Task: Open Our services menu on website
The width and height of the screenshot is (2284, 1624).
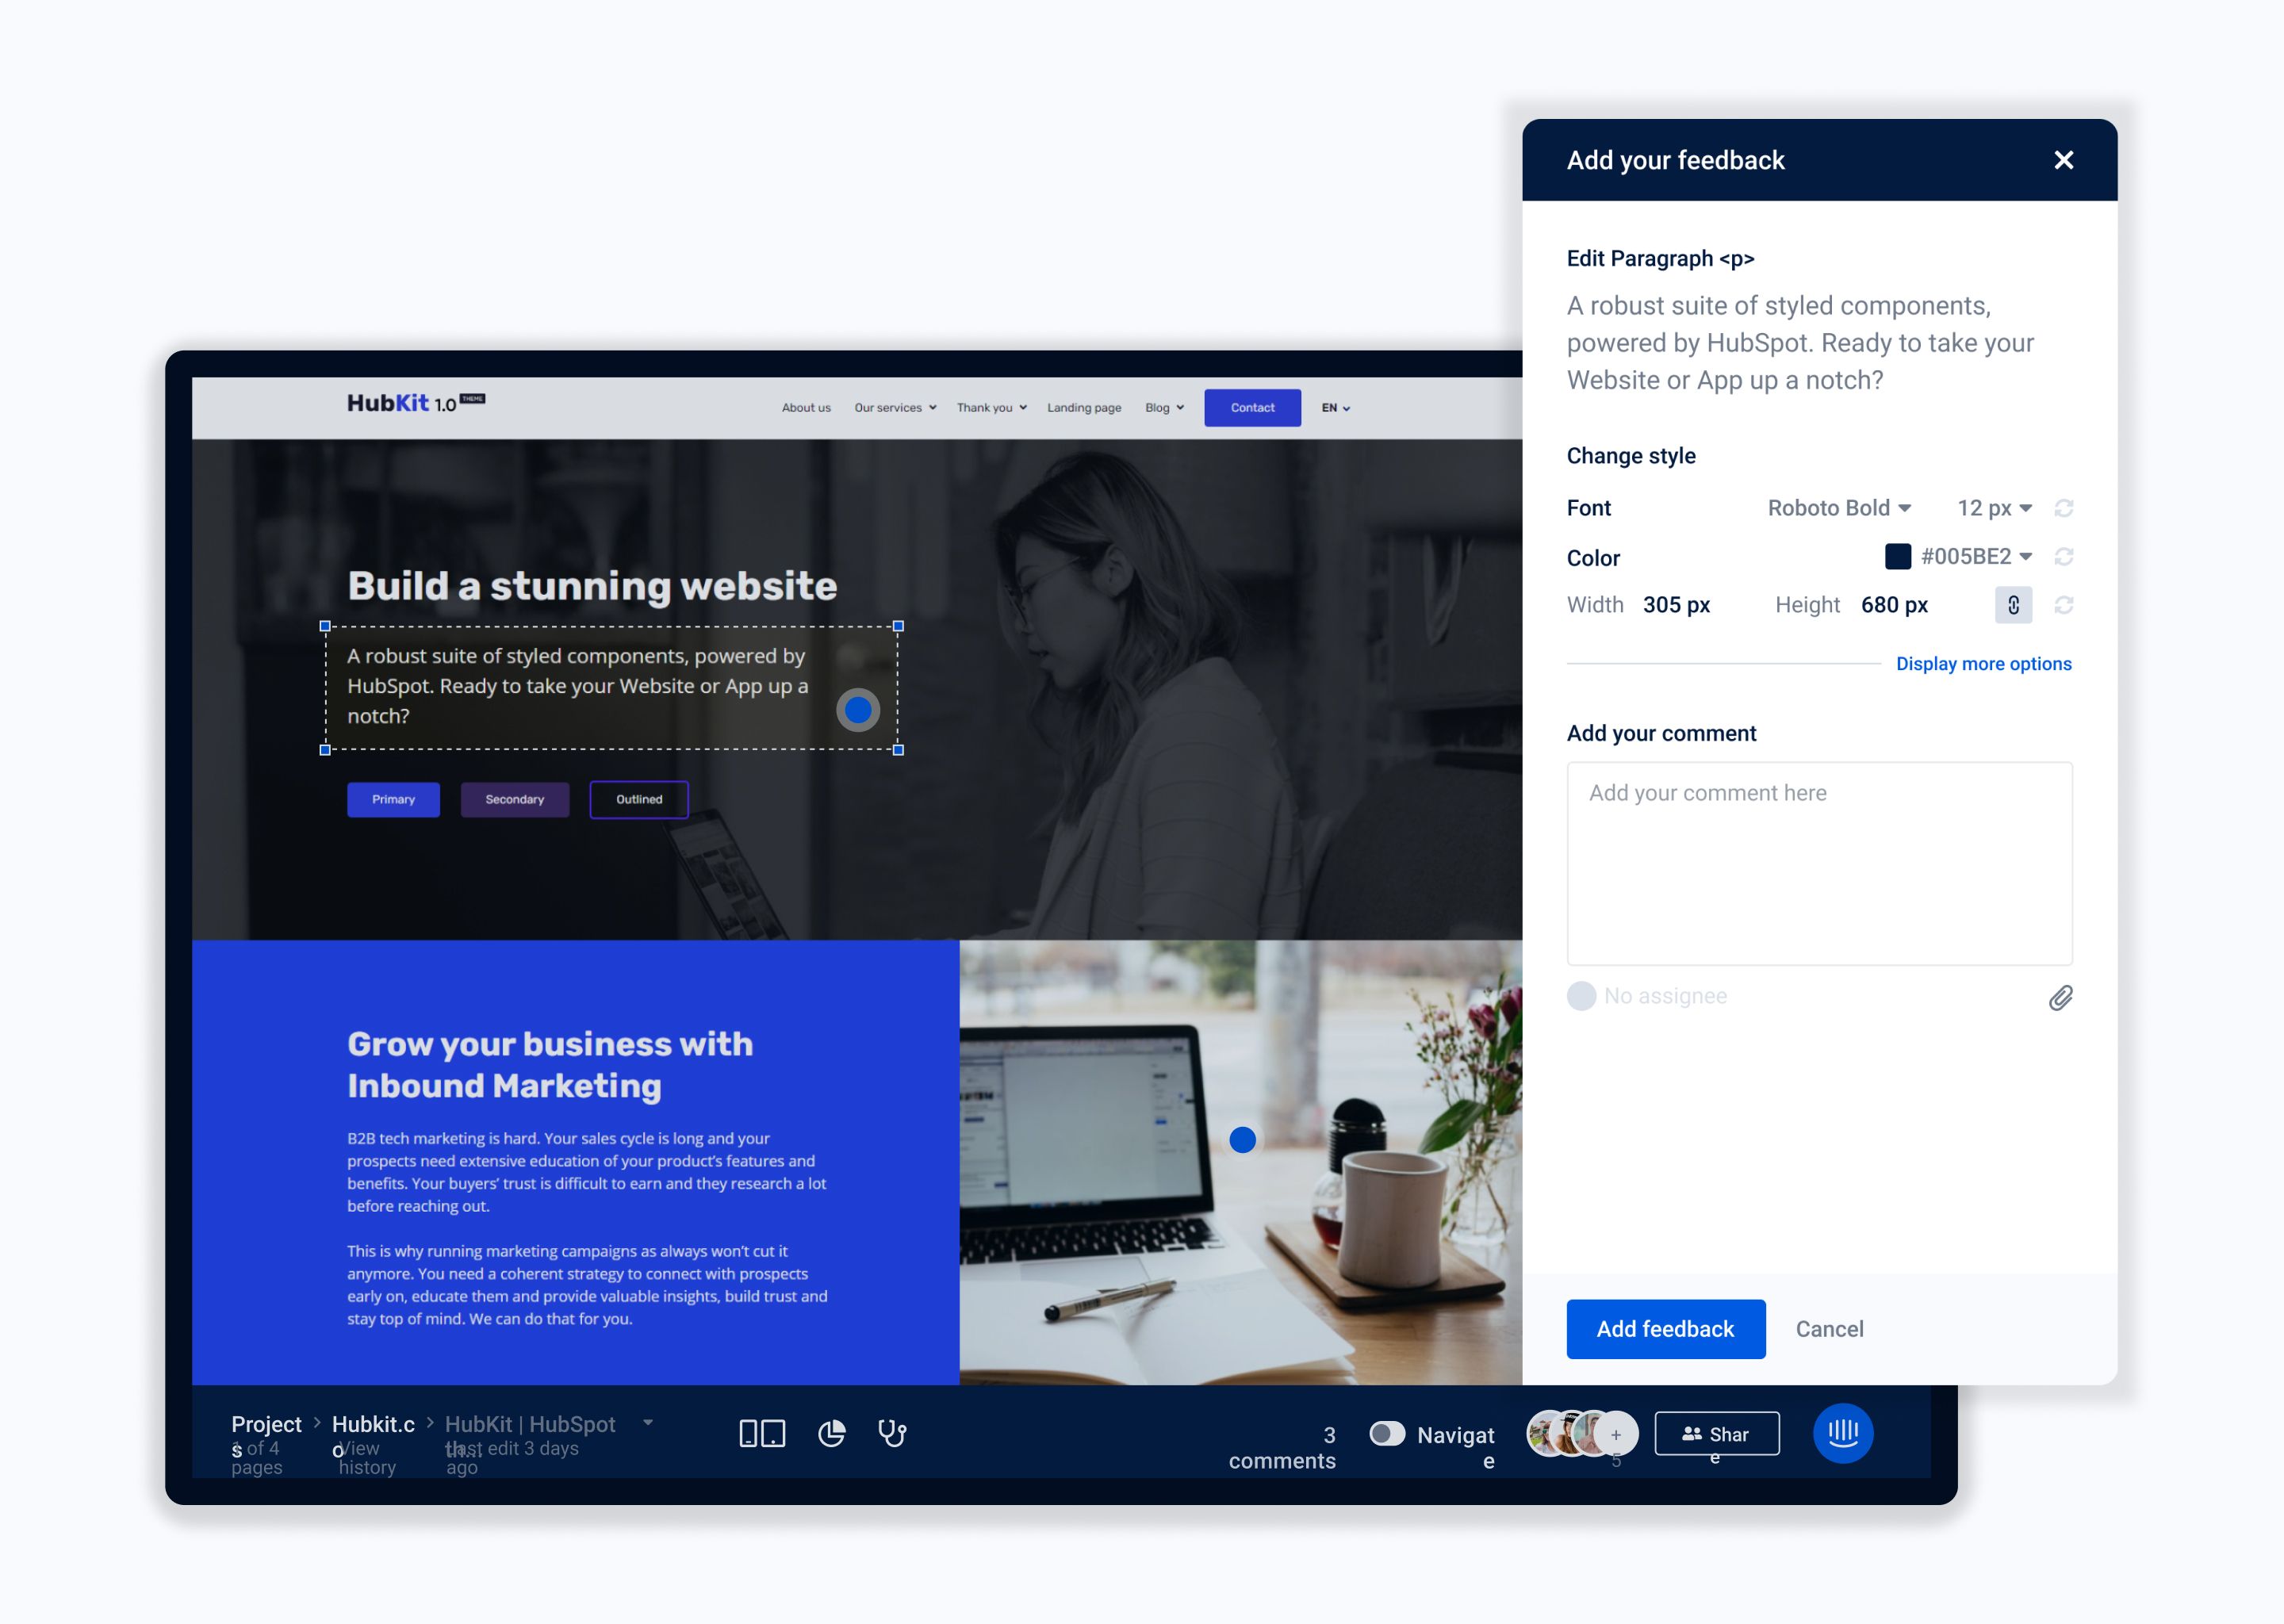Action: (x=895, y=408)
